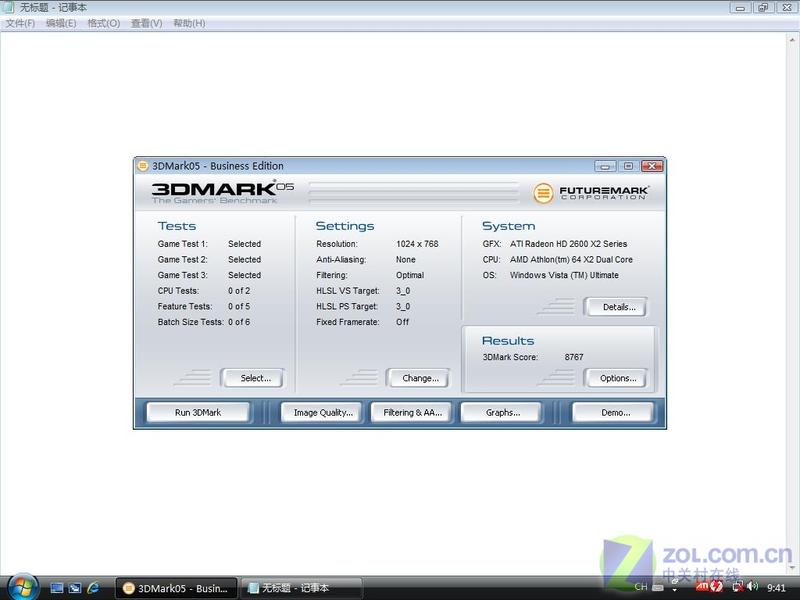800x600 pixels.
Task: Click the taskbar clock 9:41
Action: [776, 588]
